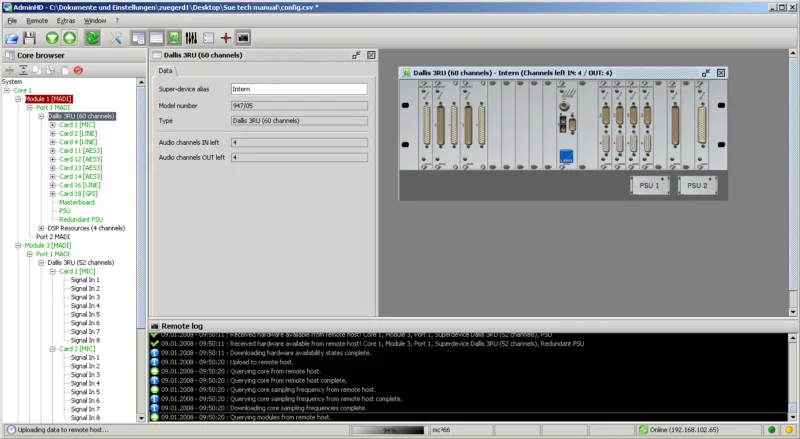This screenshot has width=800, height=439.
Task: Open the ? help menu
Action: pyautogui.click(x=117, y=21)
